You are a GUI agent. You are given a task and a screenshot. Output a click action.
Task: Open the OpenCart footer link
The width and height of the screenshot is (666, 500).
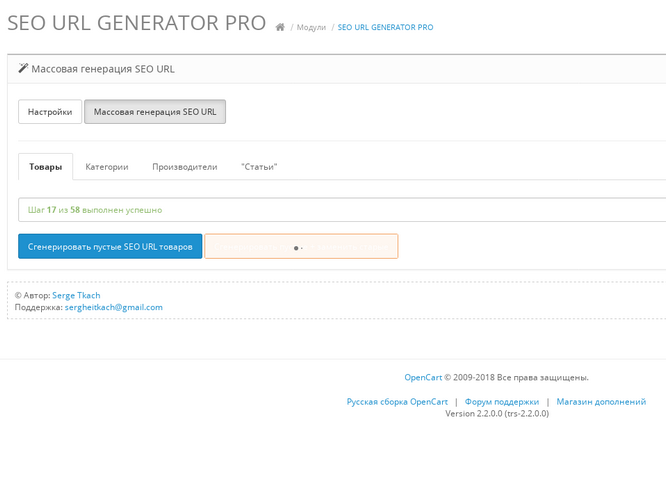423,377
